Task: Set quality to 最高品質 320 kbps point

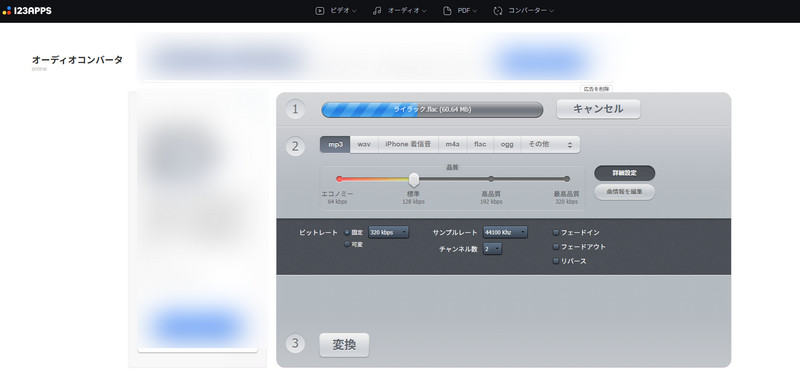Action: 567,179
